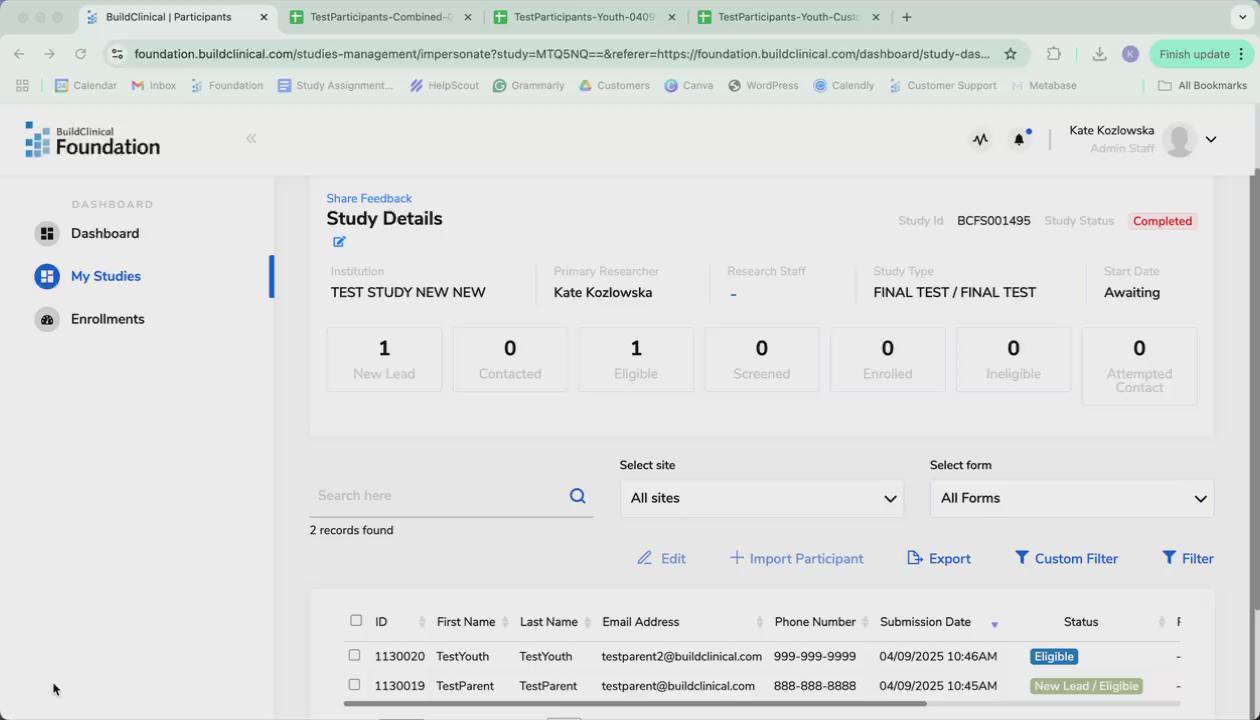
Task: Click email testparent@buildclinical.com
Action: point(678,686)
